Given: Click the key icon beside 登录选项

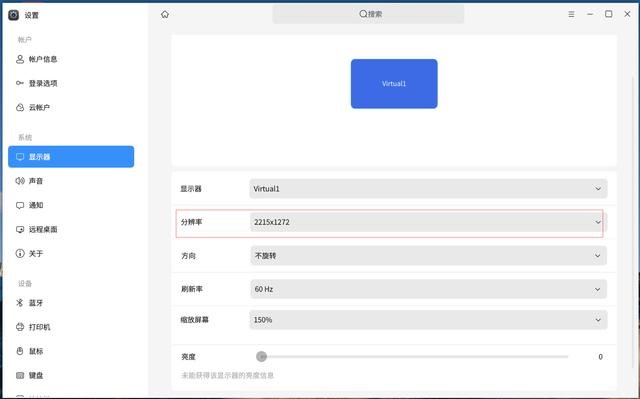Looking at the screenshot, I should point(20,83).
